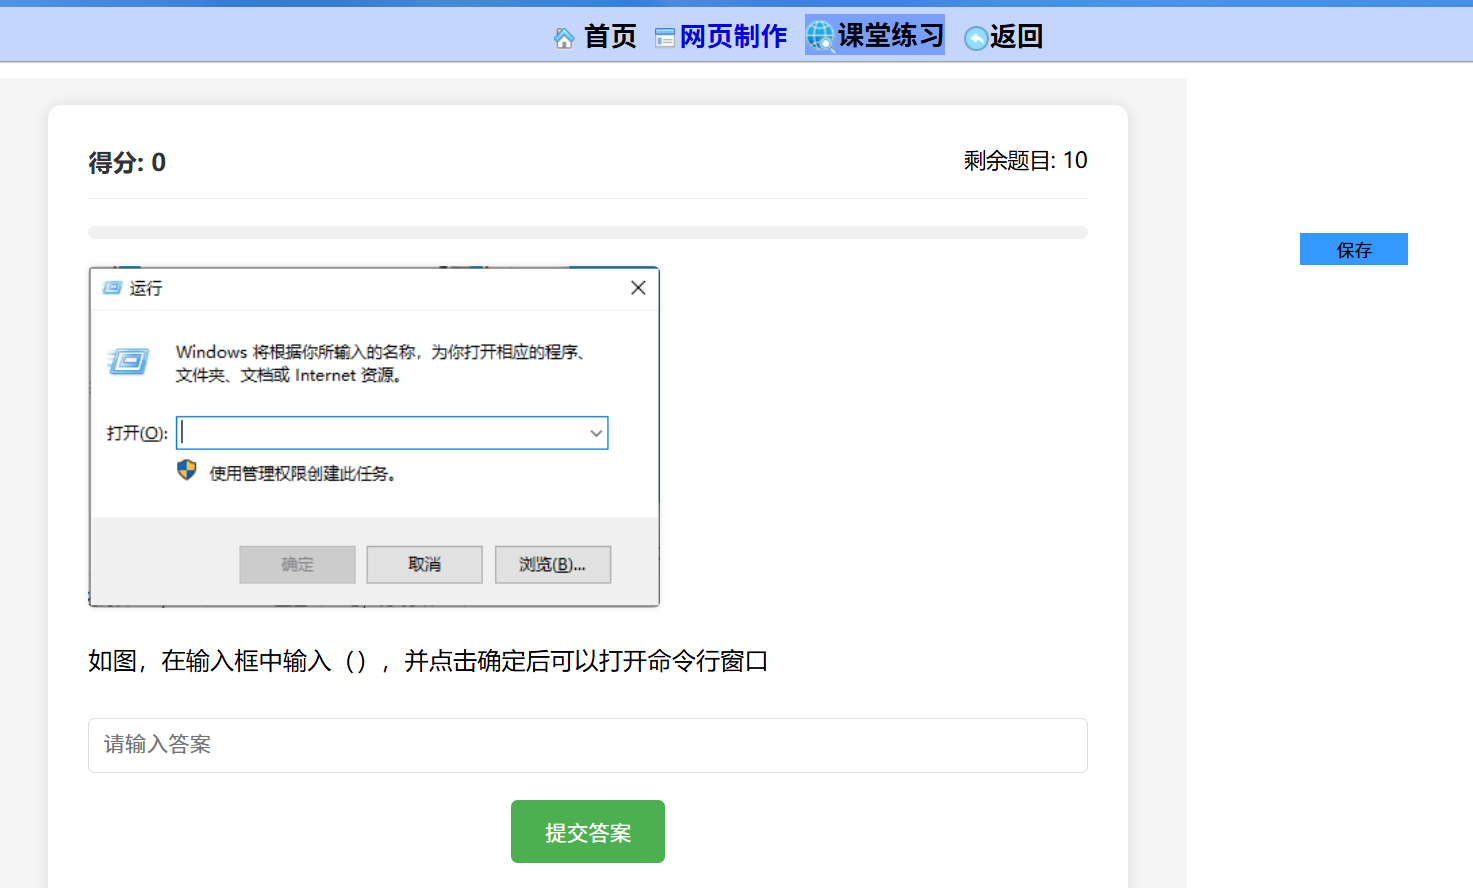
Task: Click the 浏览(B)... button
Action: point(552,564)
